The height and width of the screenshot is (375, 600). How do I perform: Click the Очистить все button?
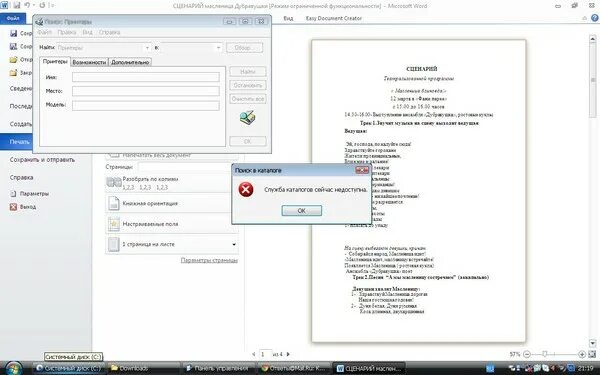248,99
